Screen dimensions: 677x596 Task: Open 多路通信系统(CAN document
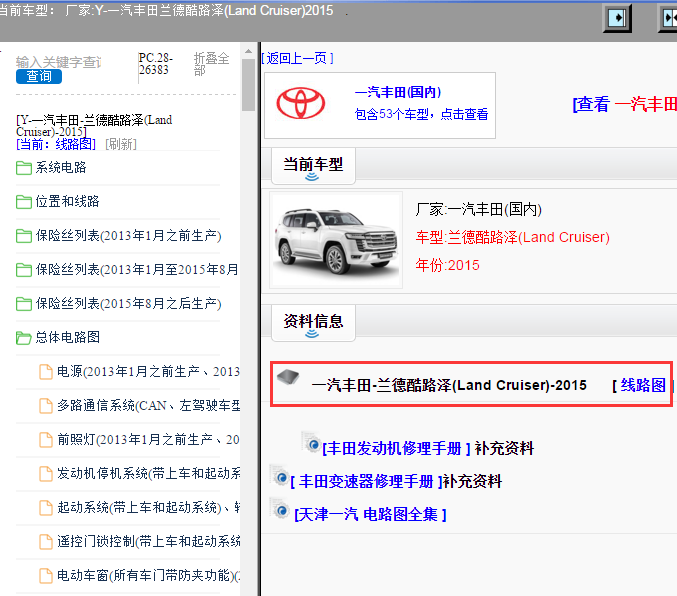click(x=149, y=406)
